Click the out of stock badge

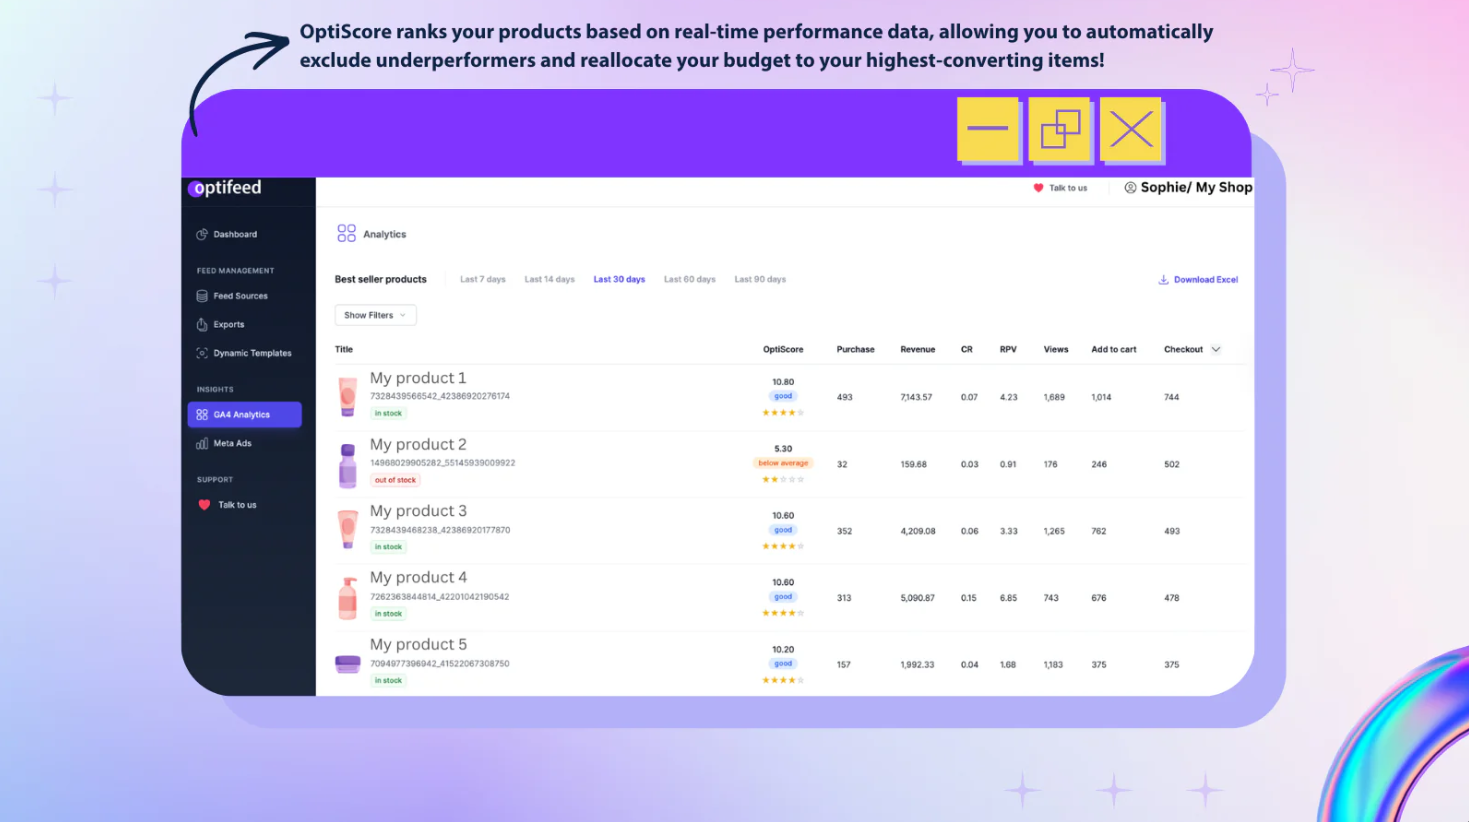pyautogui.click(x=395, y=480)
